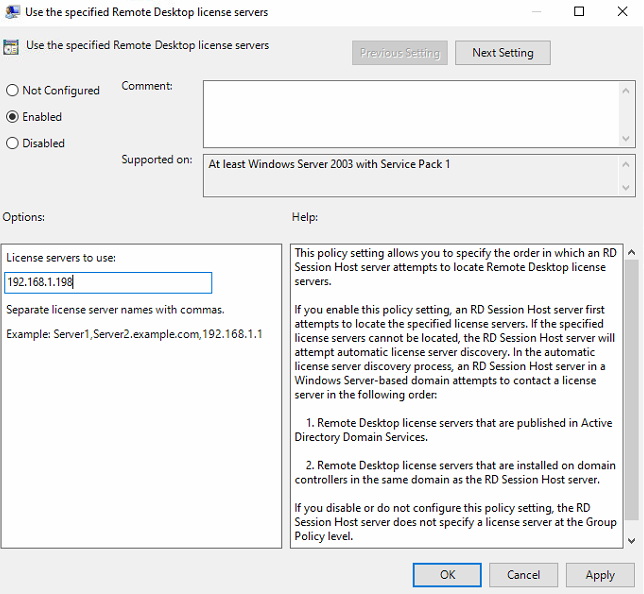Image resolution: width=644 pixels, height=594 pixels.
Task: Maximize the policy settings window
Action: click(579, 12)
